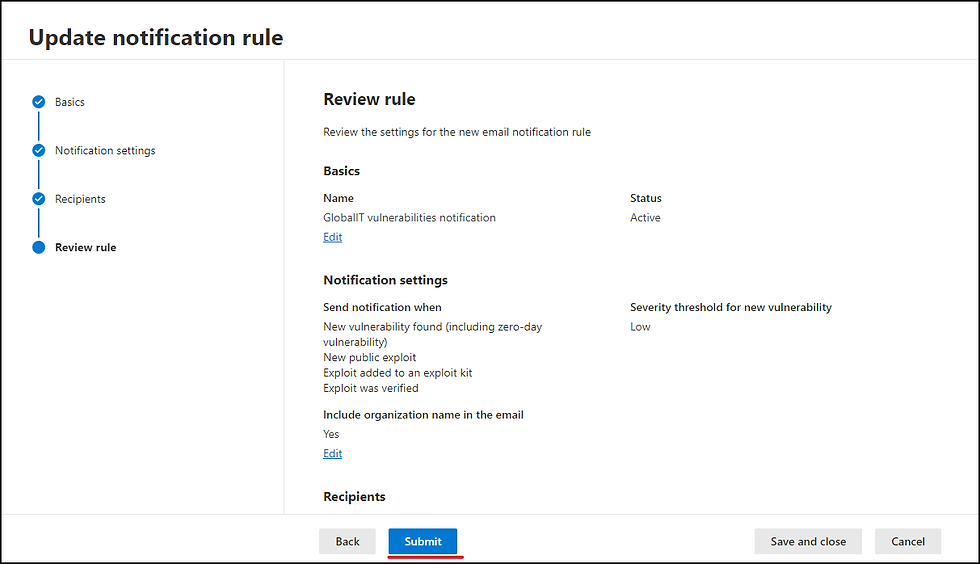Click the bold 'Basics' section heading
Image resolution: width=980 pixels, height=564 pixels.
[341, 171]
